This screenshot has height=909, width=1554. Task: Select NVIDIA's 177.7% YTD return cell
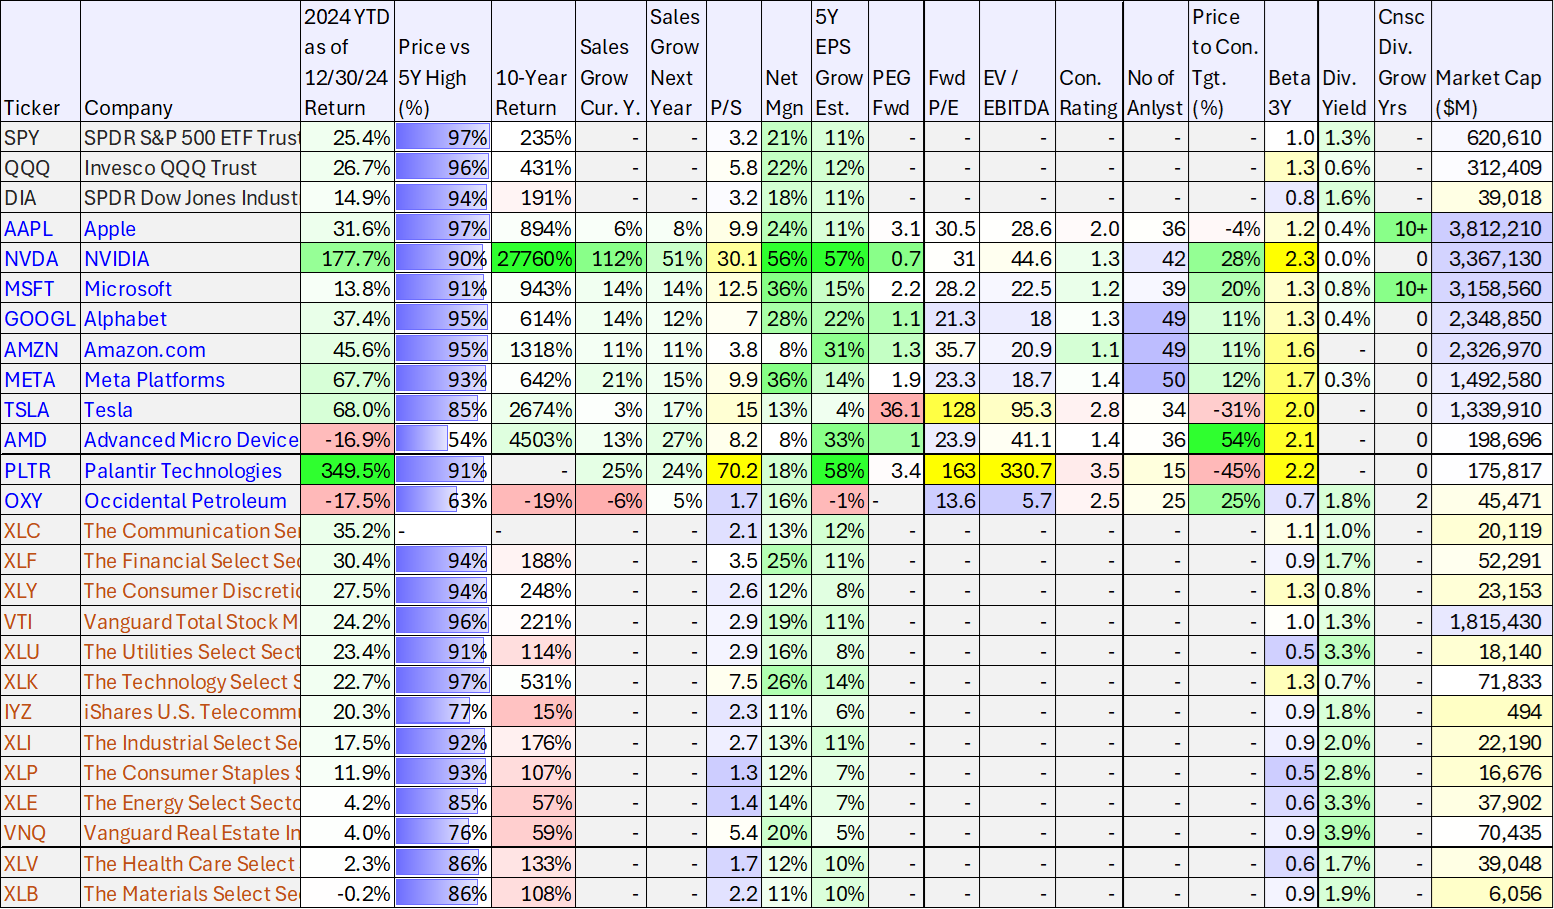click(x=348, y=259)
